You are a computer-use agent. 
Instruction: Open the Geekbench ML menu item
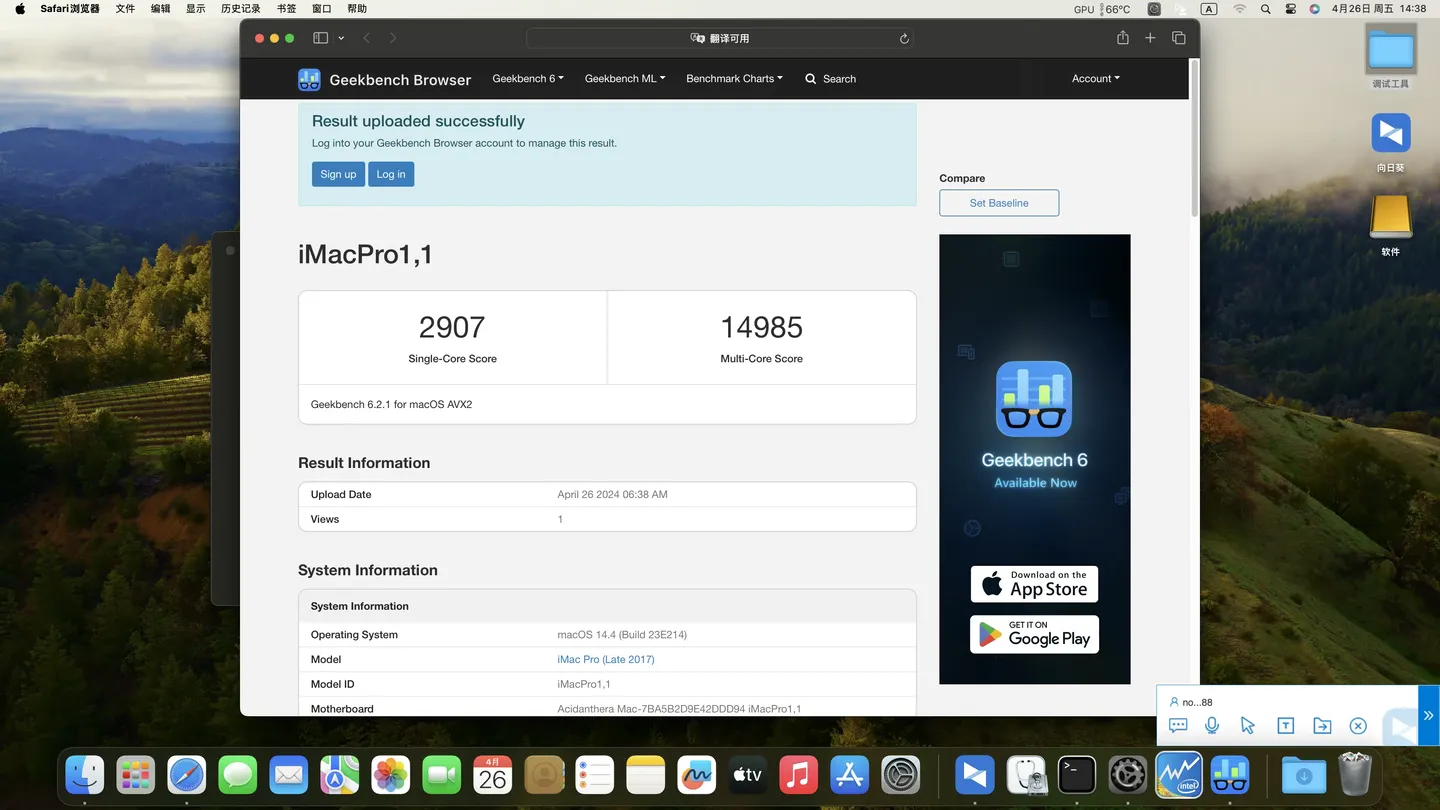(624, 79)
